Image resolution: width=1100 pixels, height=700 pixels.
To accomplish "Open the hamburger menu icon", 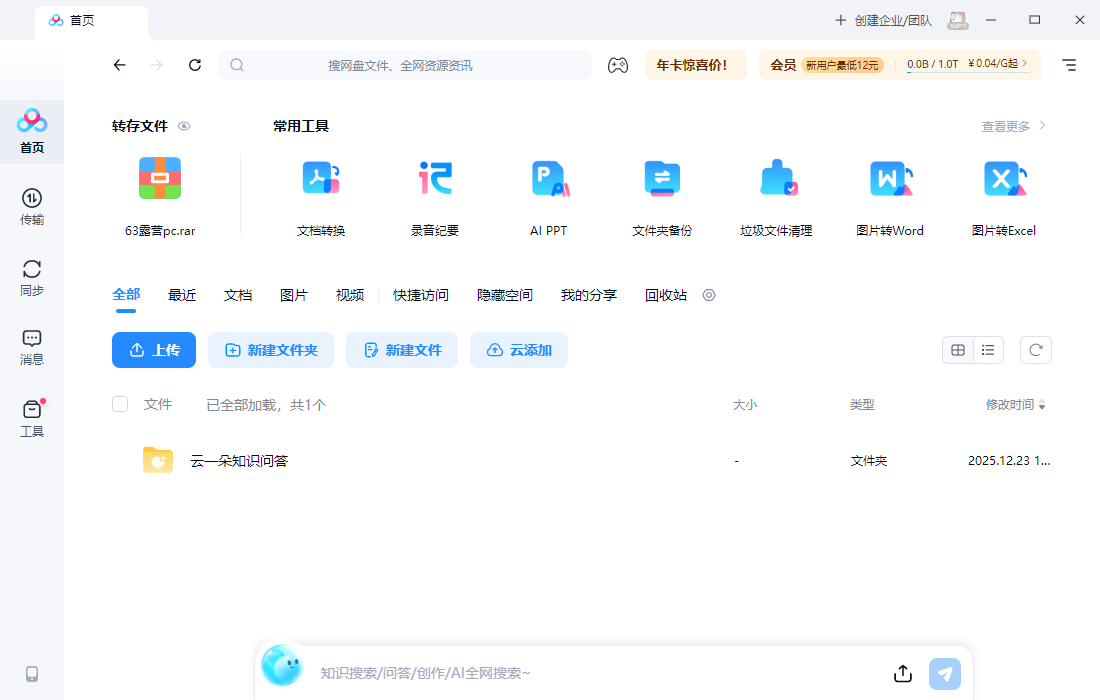I will pyautogui.click(x=1068, y=65).
